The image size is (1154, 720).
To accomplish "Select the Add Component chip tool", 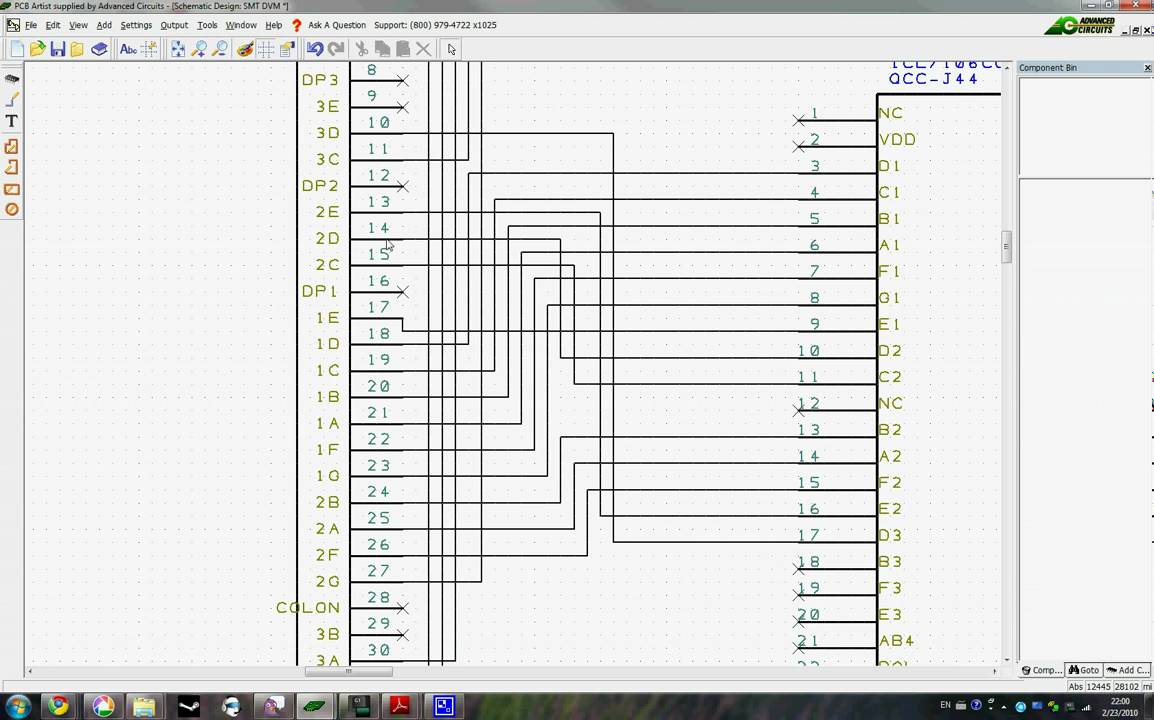I will (12, 79).
